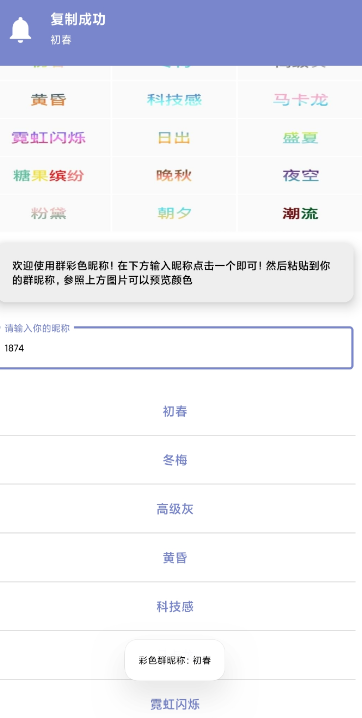Tap the 日出 gradient preview
Screen dimensions: 362x718
(174, 137)
